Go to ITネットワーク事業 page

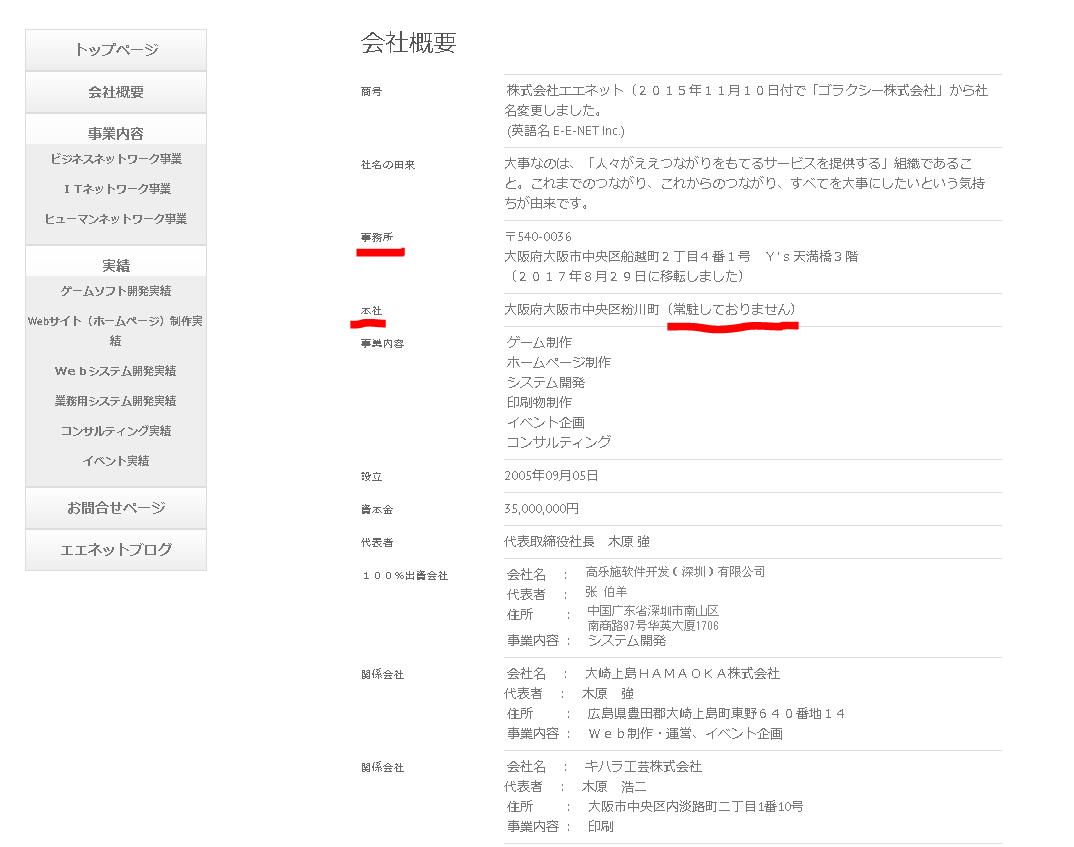pos(116,189)
